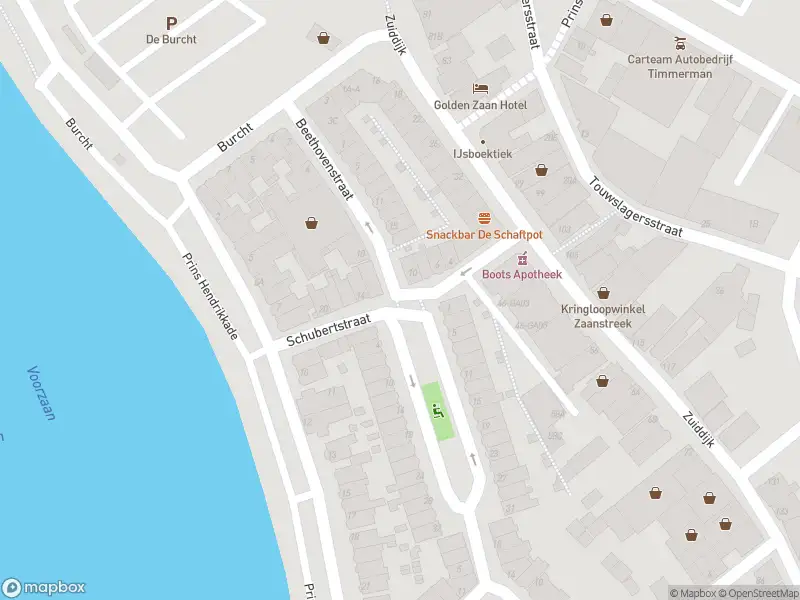Open the Boots Apotheek pharmacy marker

pyautogui.click(x=521, y=259)
